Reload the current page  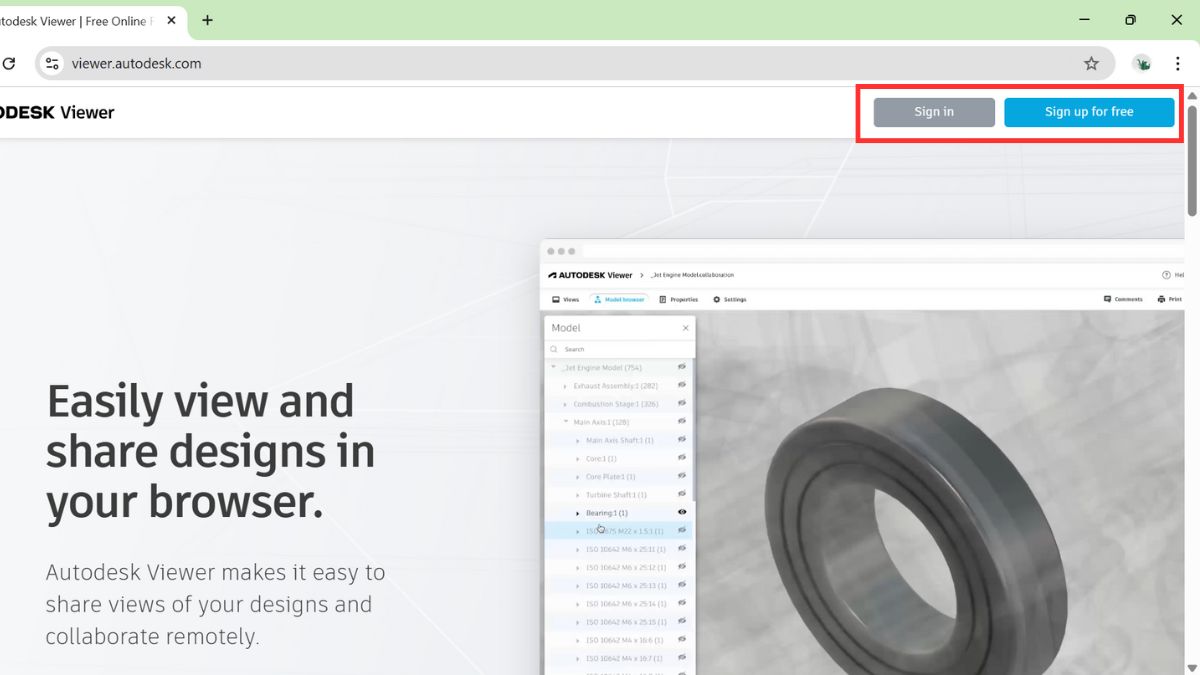[x=9, y=63]
